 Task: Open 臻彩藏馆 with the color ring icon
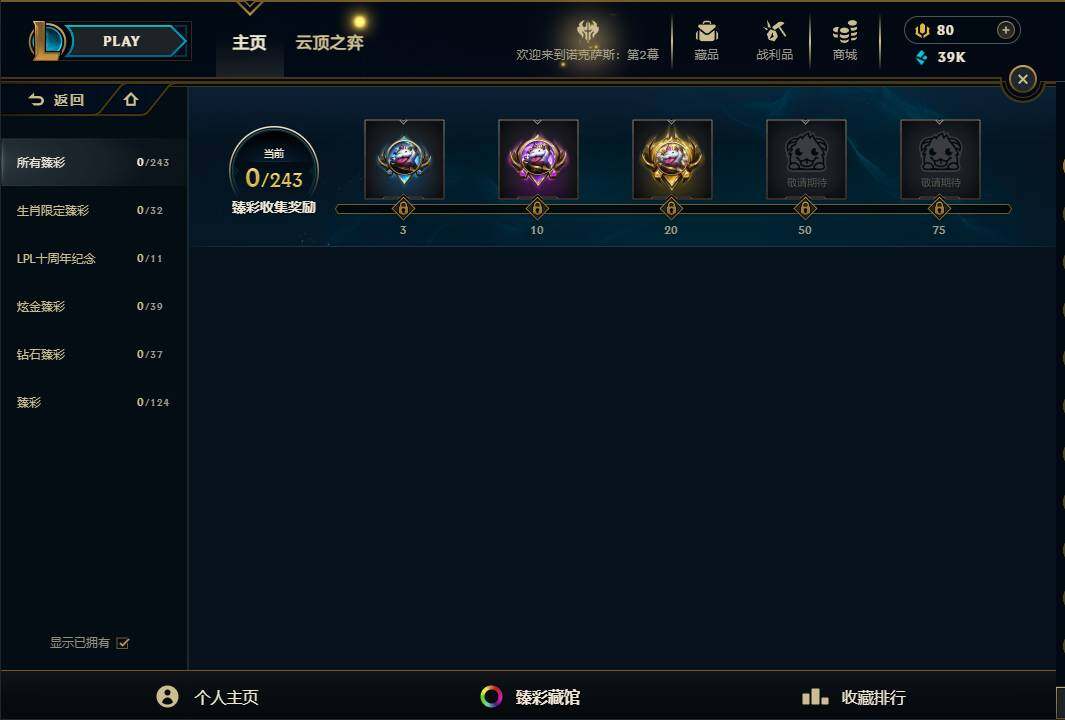(530, 697)
